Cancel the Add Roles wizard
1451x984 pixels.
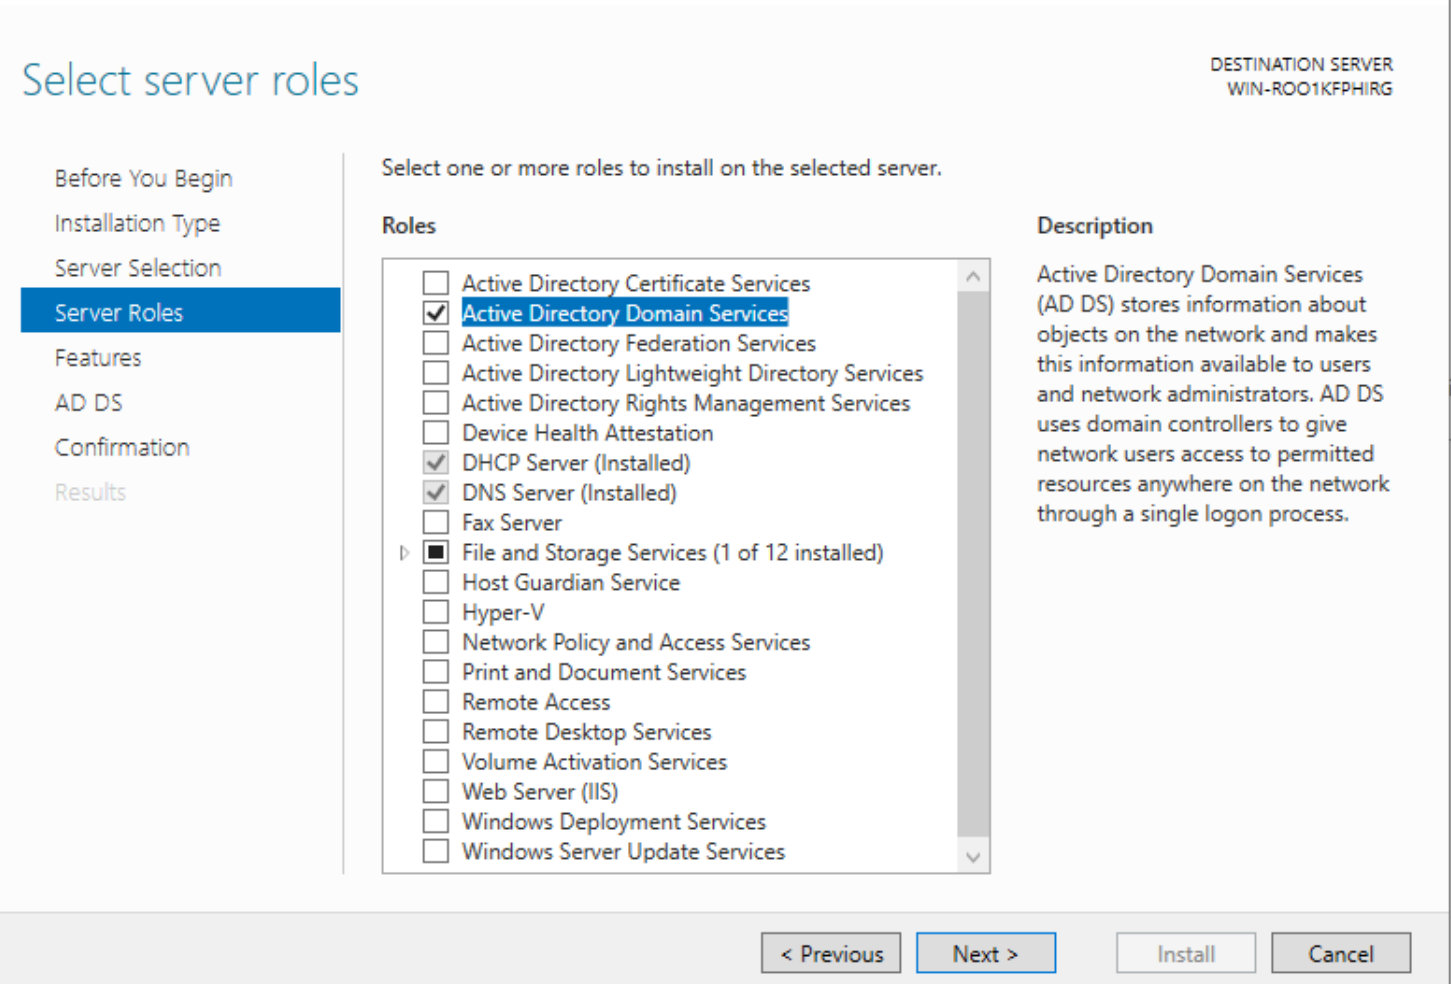[1340, 954]
